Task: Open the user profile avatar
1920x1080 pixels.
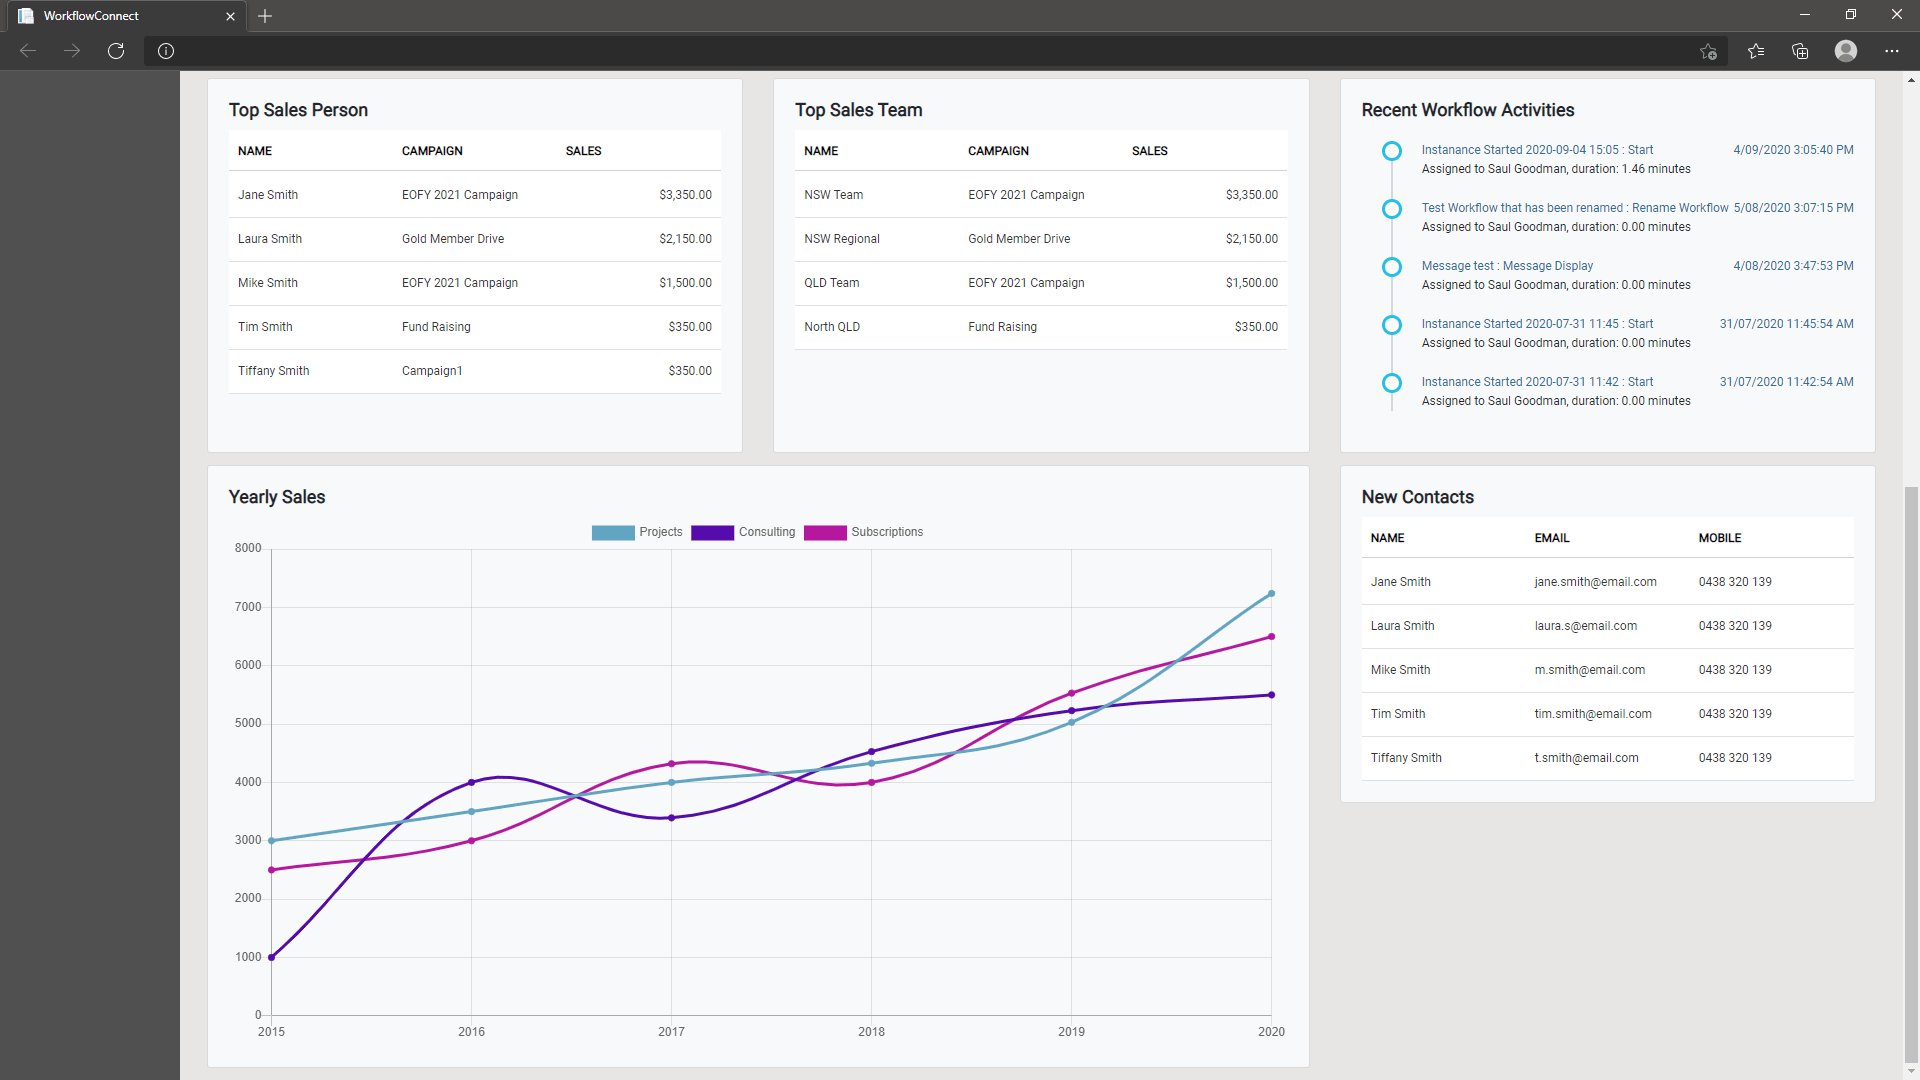Action: click(x=1845, y=51)
